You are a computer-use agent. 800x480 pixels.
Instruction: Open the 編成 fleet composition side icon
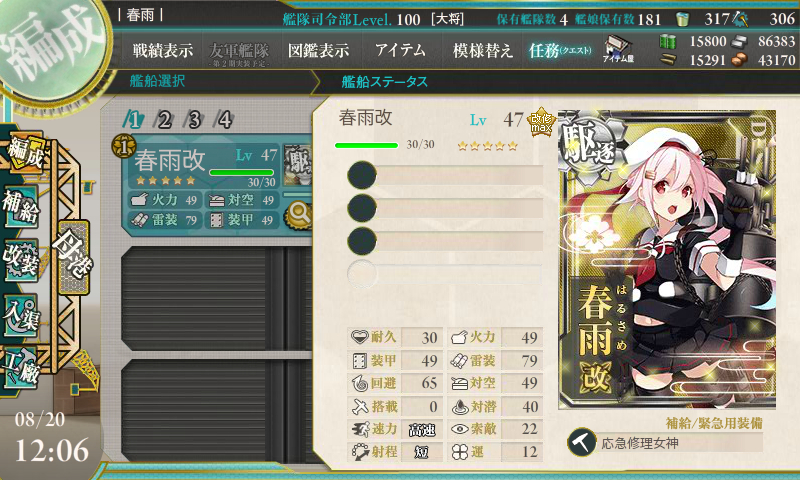point(24,154)
